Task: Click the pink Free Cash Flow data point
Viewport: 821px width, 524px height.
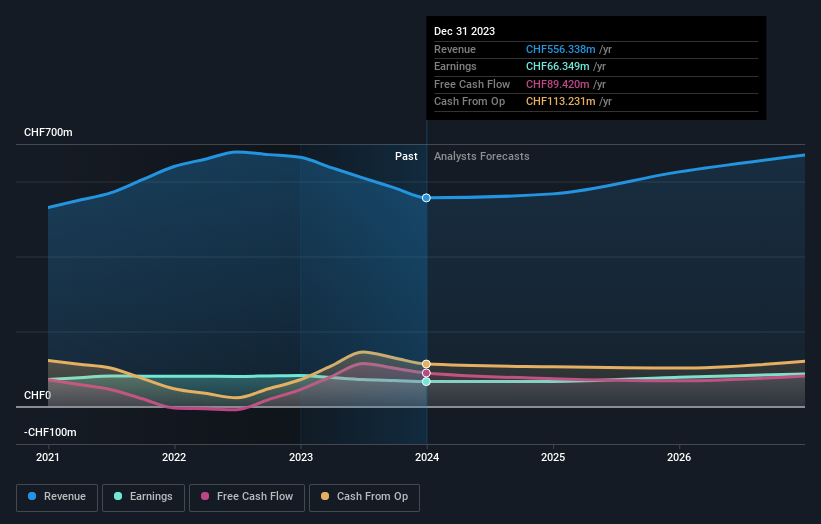Action: (x=426, y=373)
